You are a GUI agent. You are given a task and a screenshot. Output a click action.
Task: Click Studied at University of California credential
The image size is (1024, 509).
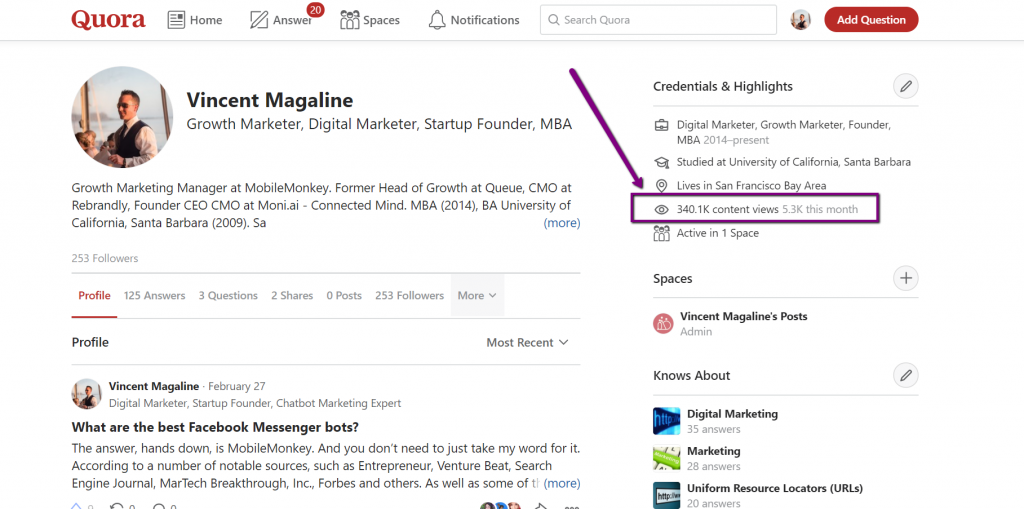[x=793, y=162]
